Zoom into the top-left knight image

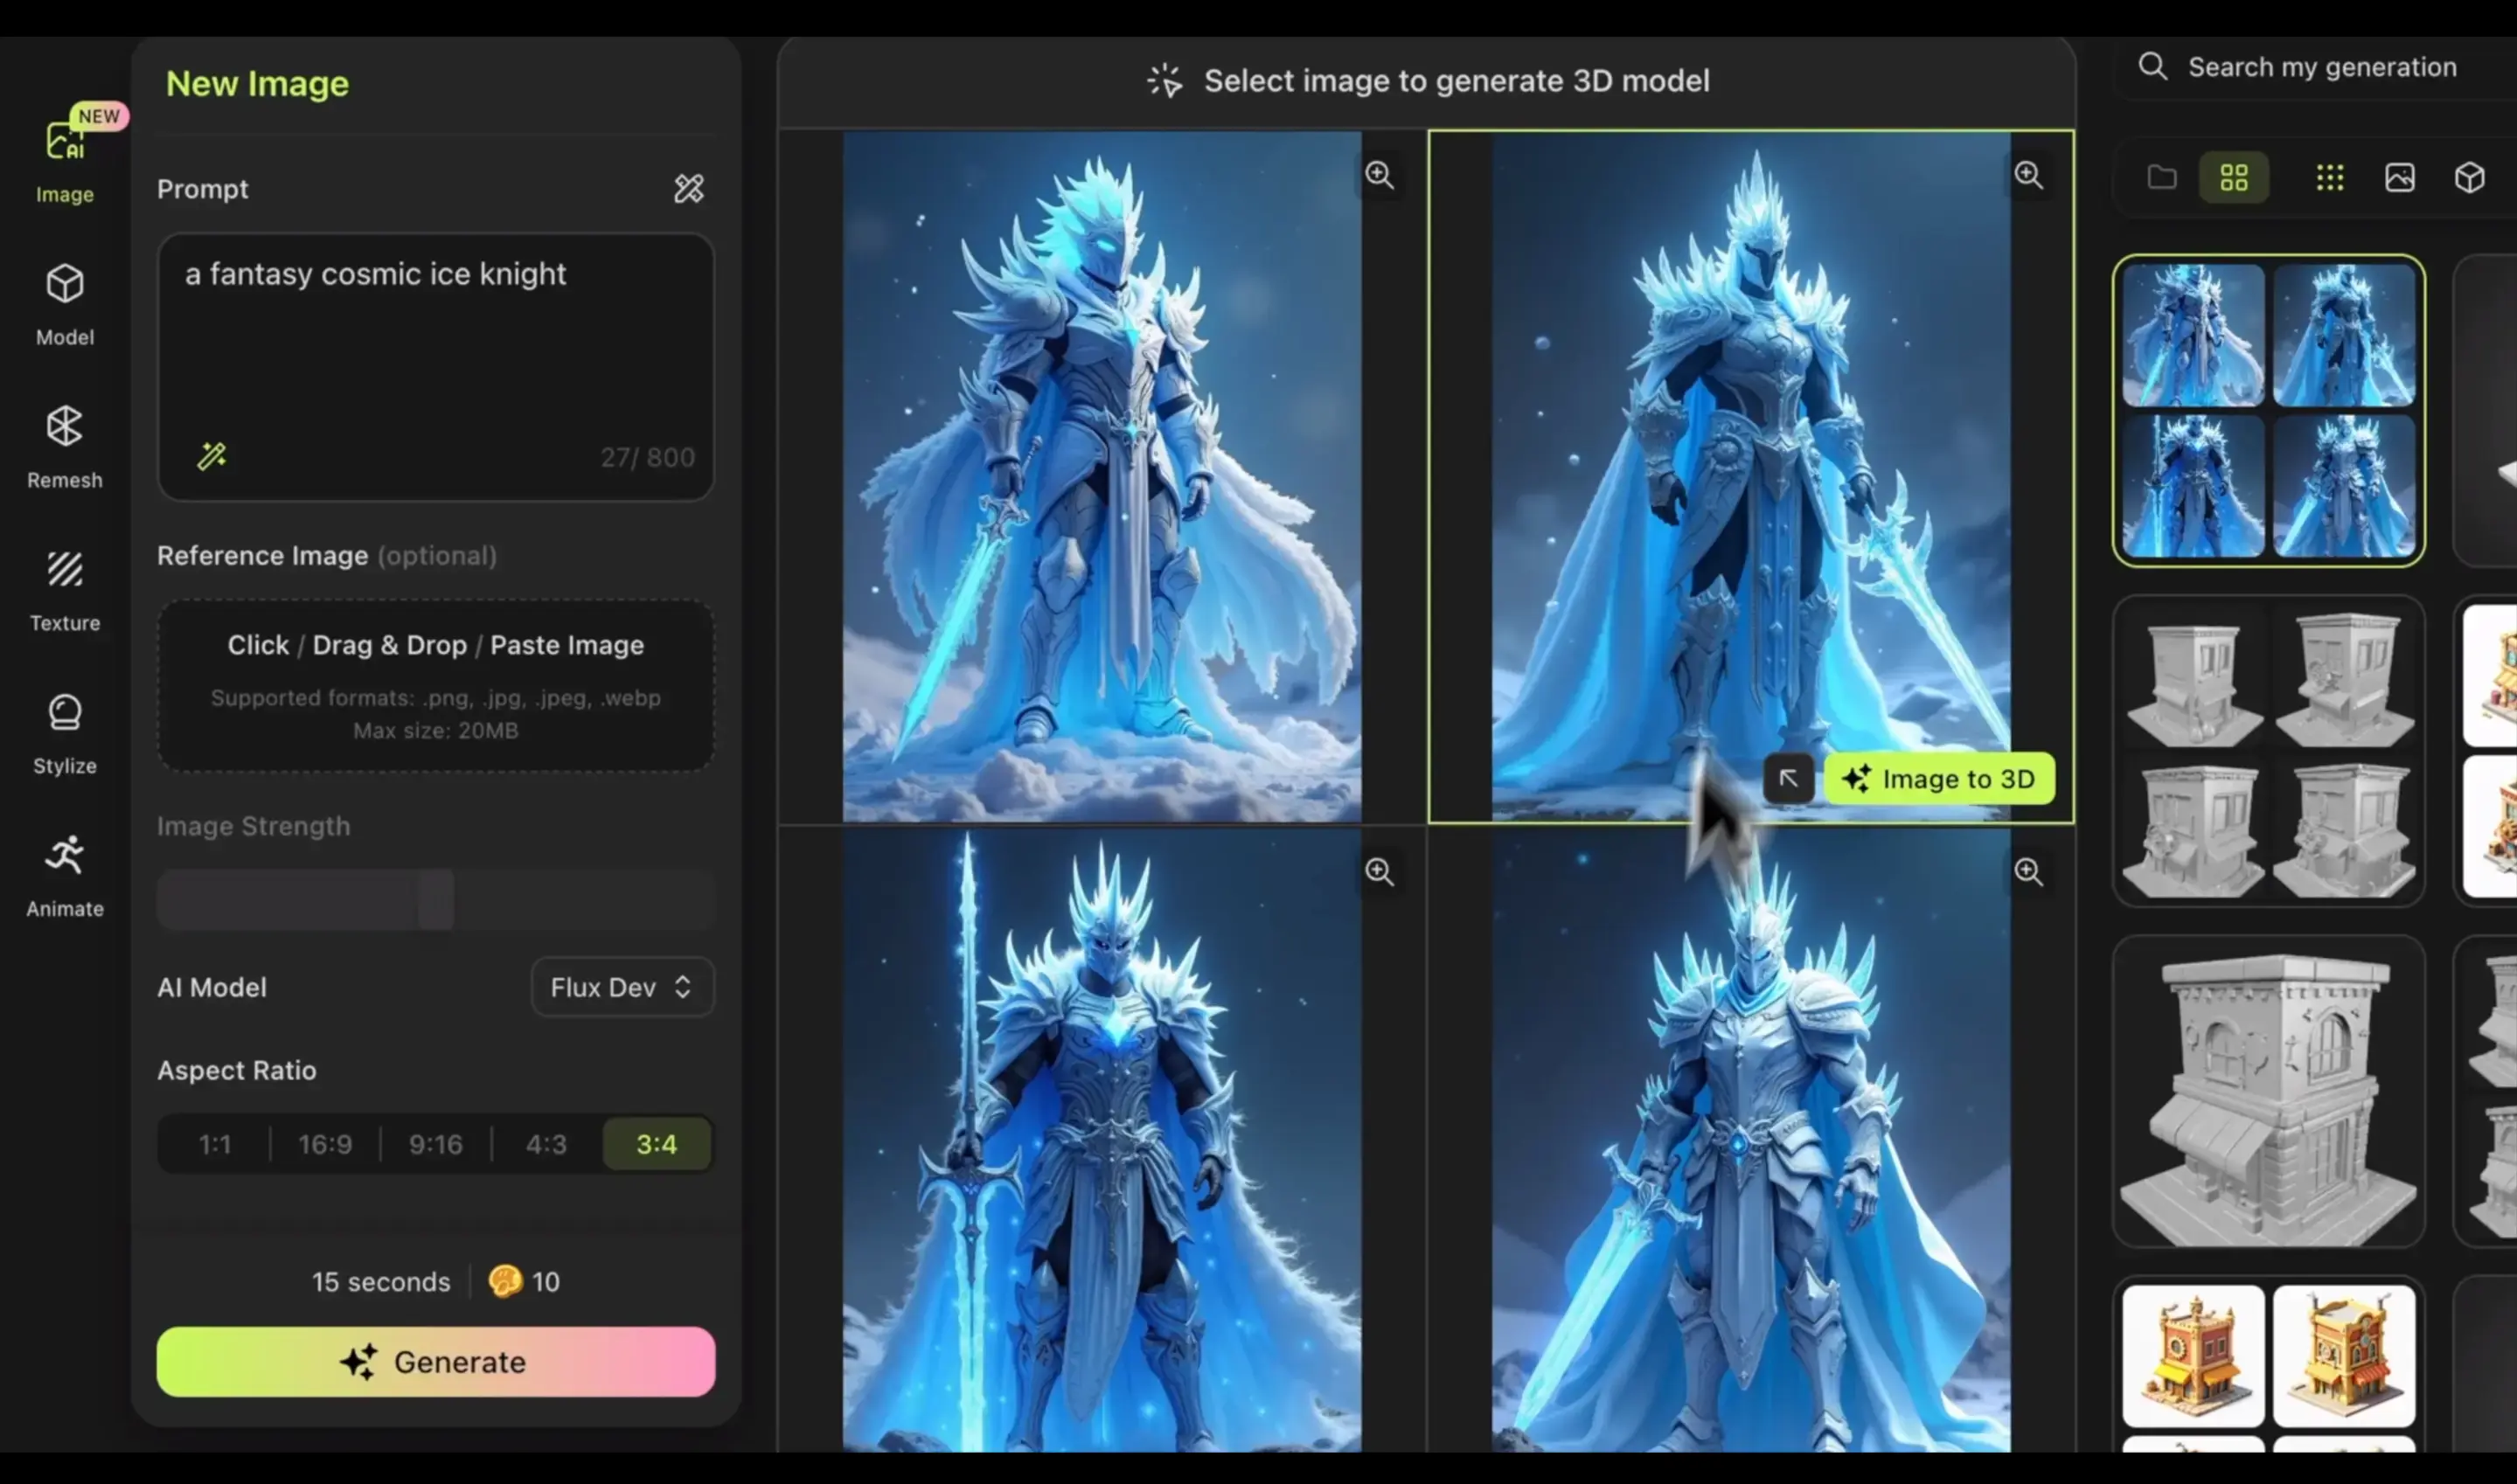[1379, 175]
